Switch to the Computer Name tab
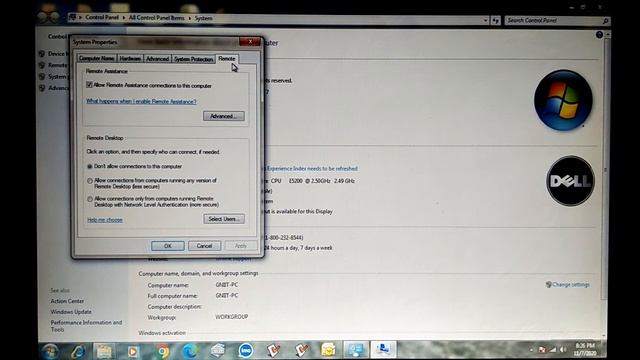 (97, 58)
